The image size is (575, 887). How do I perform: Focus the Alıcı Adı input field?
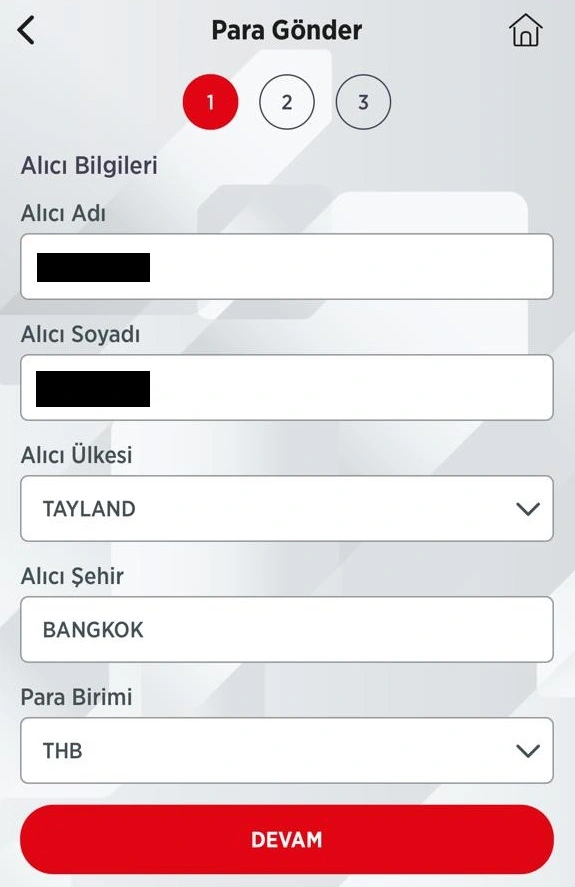click(x=287, y=266)
